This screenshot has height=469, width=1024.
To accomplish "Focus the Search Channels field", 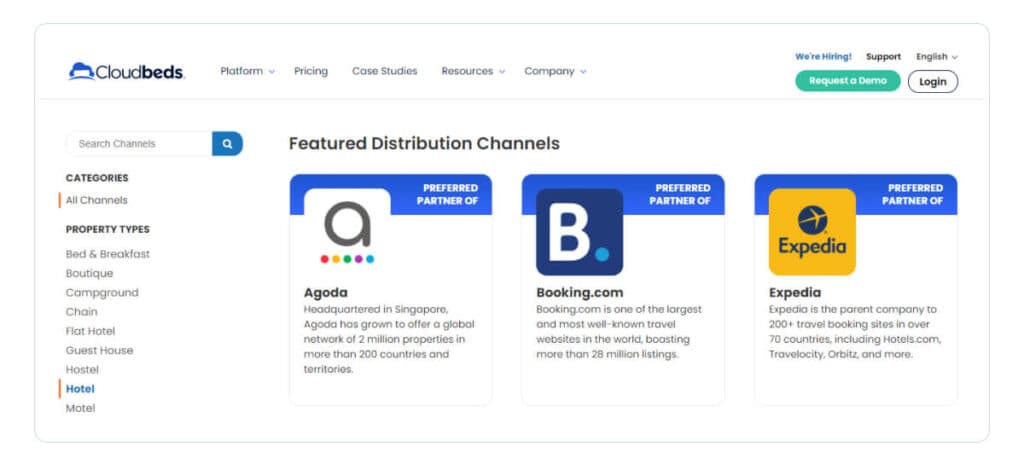I will (x=139, y=144).
